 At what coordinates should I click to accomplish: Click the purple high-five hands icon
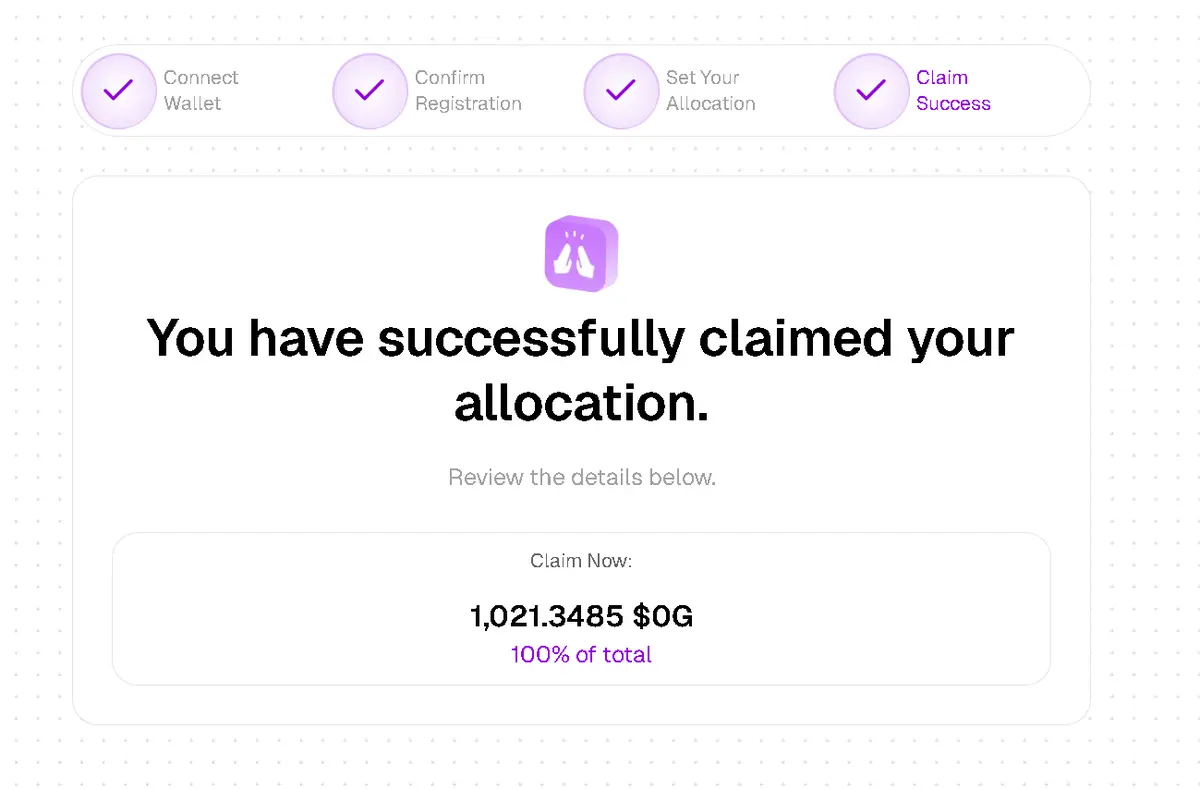click(581, 254)
